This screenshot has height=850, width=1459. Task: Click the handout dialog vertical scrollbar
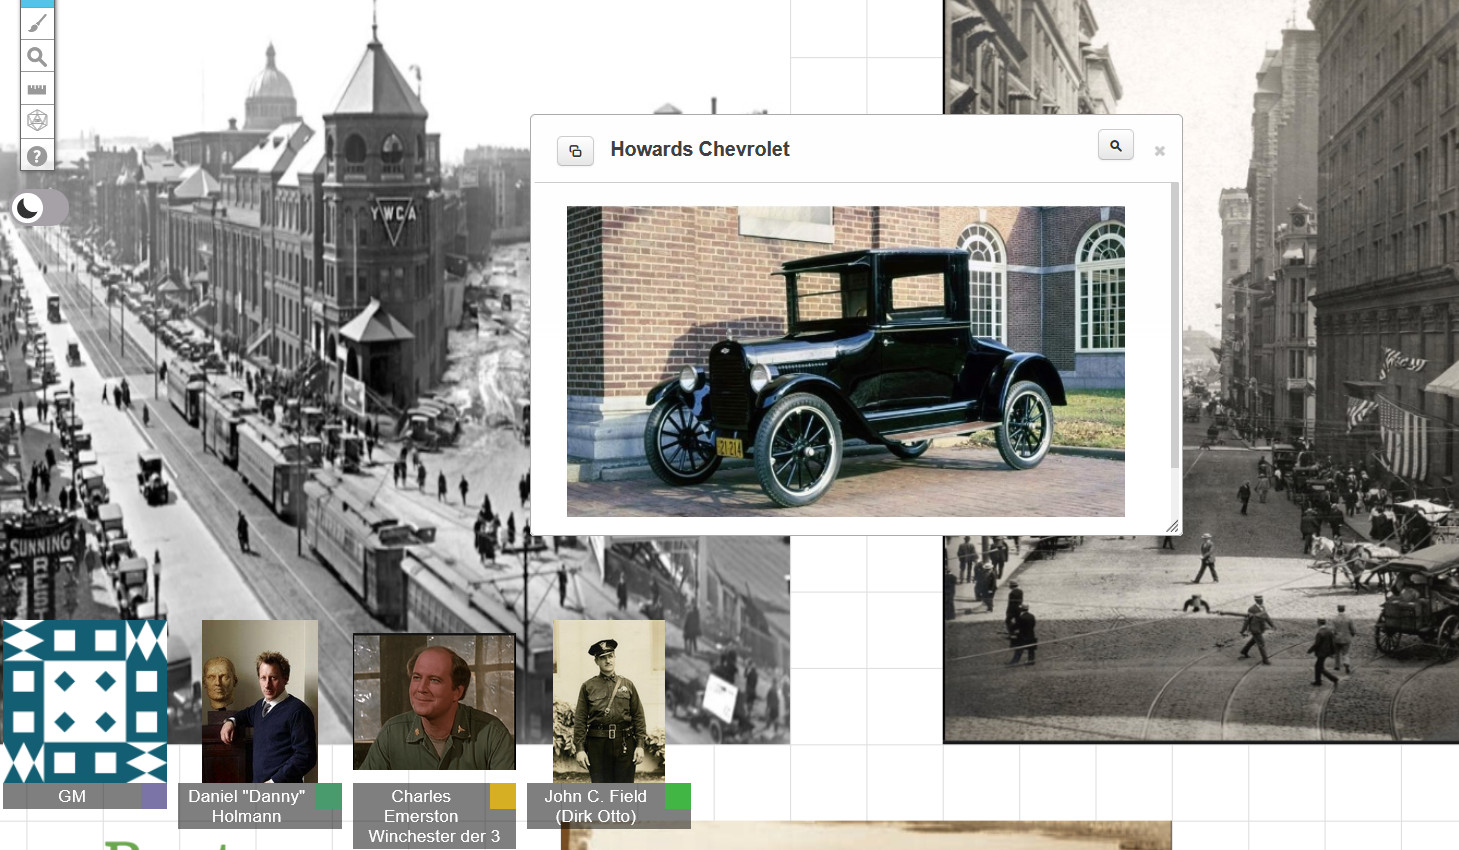click(x=1175, y=325)
